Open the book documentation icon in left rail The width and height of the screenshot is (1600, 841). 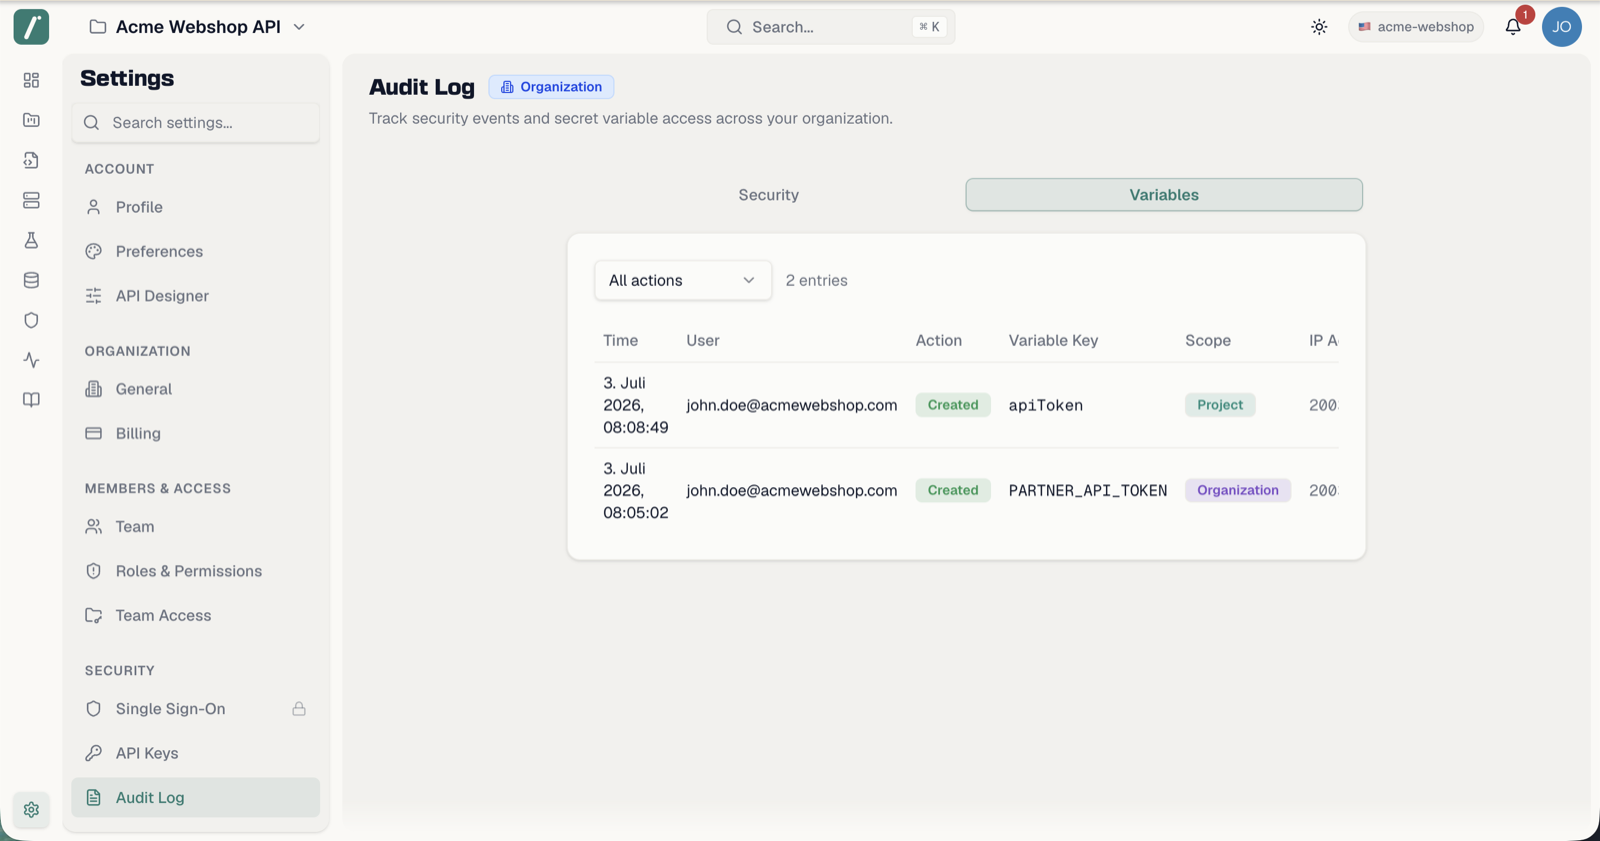click(x=31, y=400)
